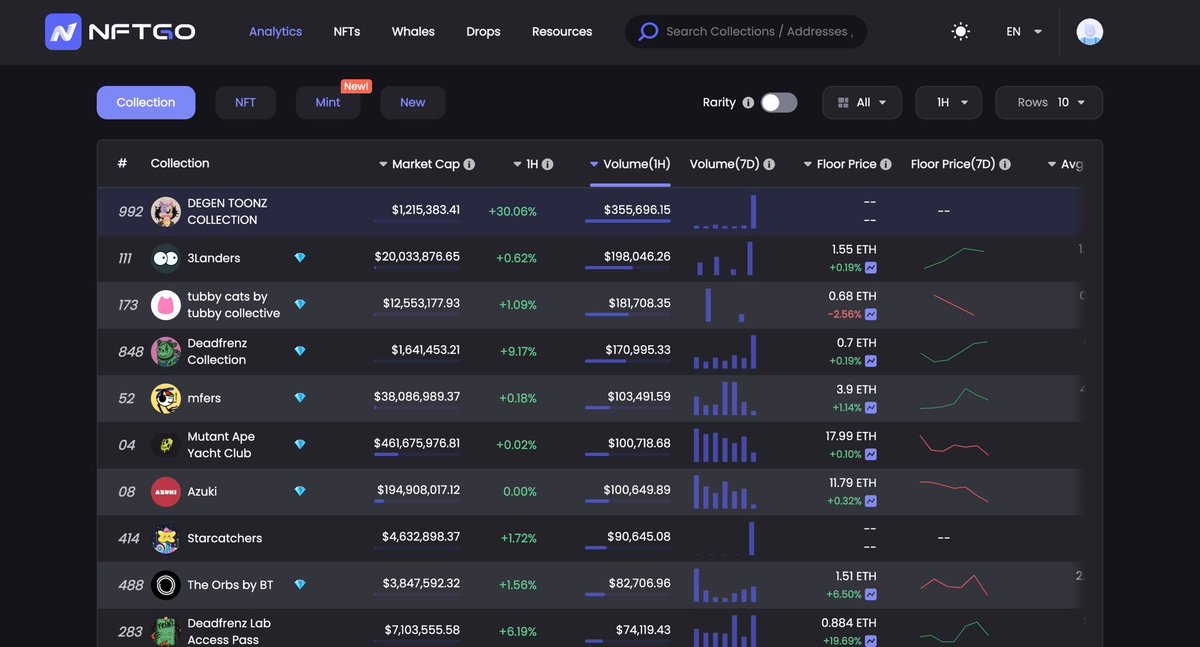The width and height of the screenshot is (1200, 647).
Task: Open the Azuki collection link
Action: (202, 491)
